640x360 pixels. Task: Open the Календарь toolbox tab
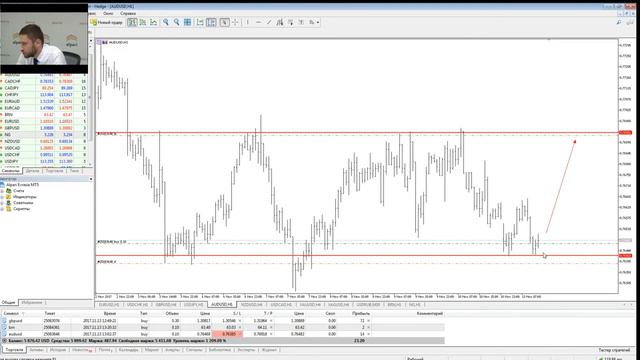pos(129,350)
